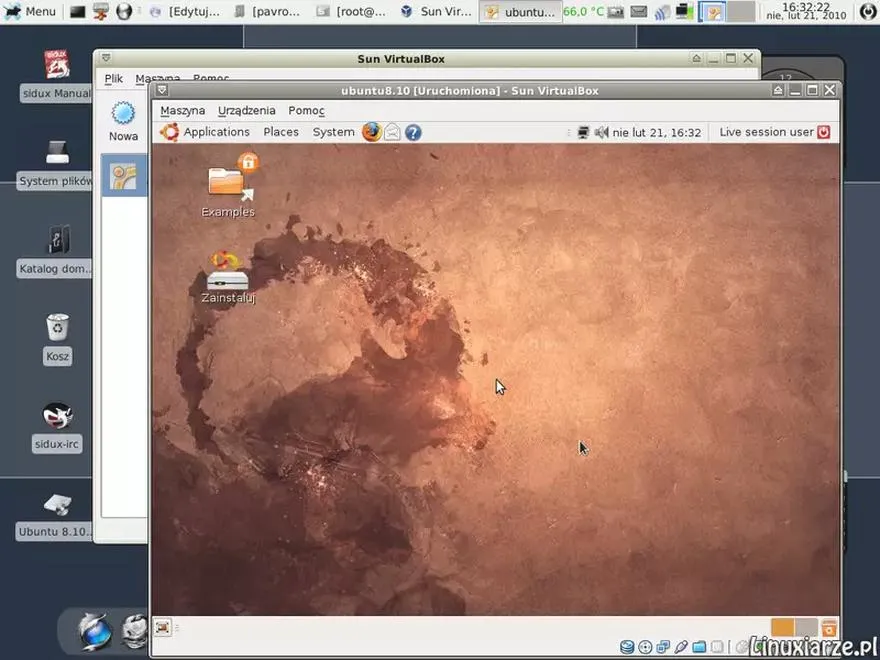Select the virtual machine entry in VirtualBox list

coord(124,176)
